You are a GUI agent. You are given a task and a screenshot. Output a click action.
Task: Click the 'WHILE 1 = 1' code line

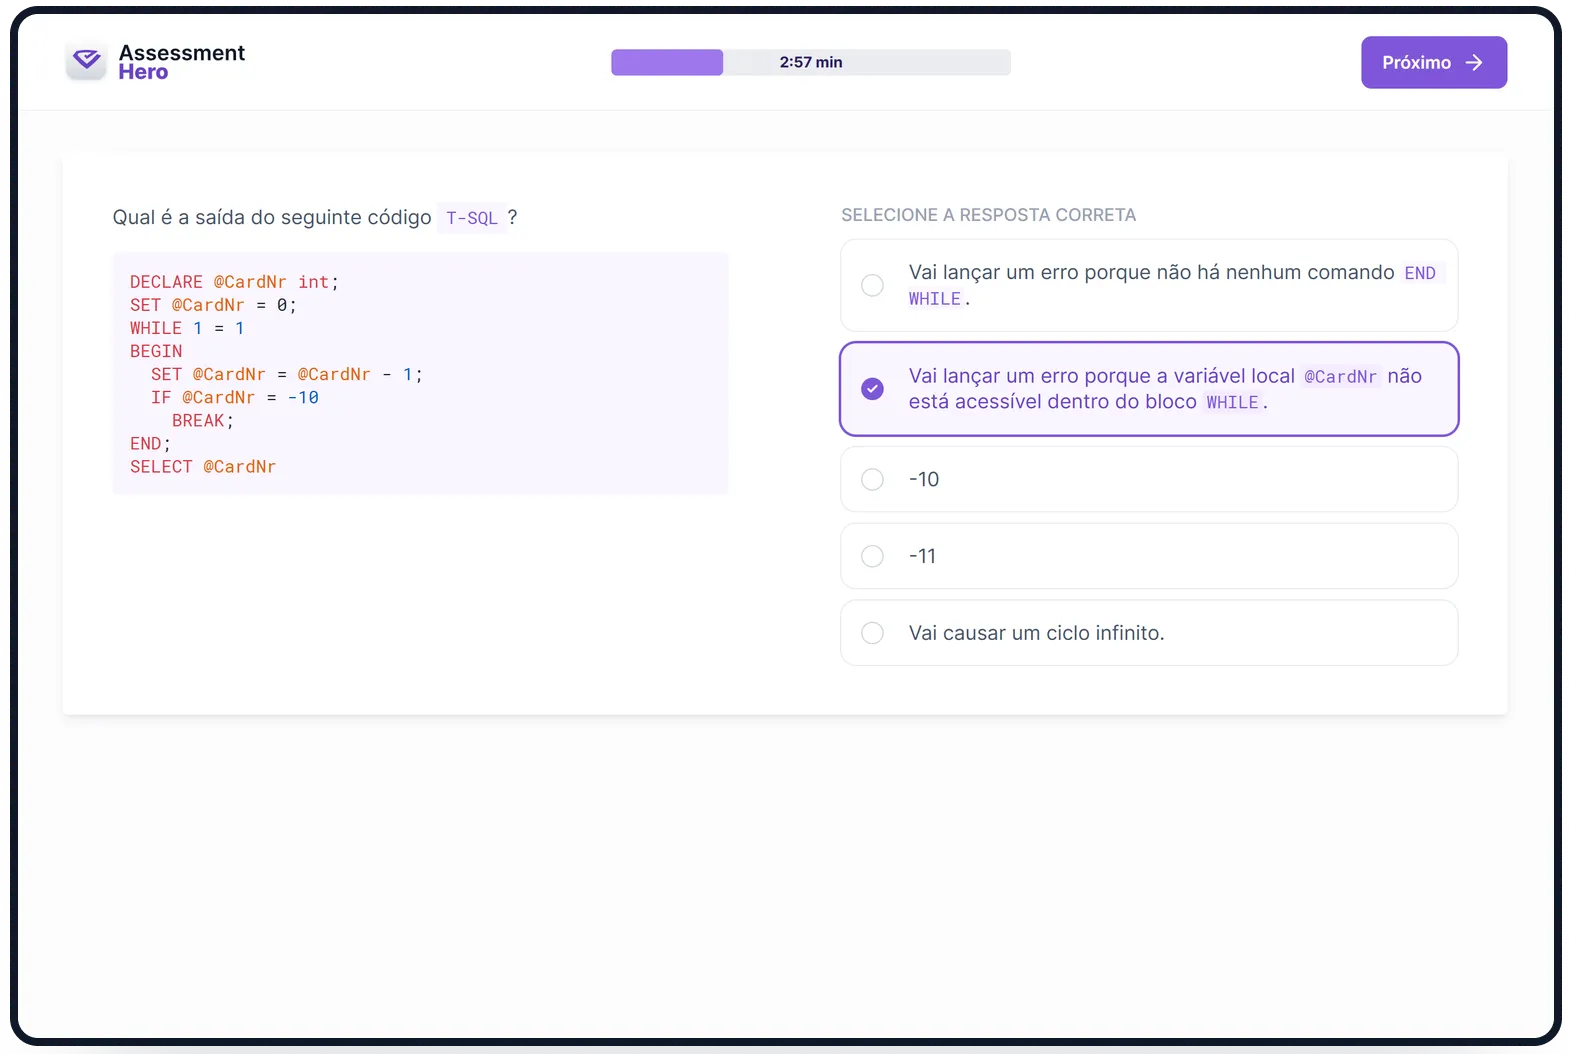click(x=187, y=328)
